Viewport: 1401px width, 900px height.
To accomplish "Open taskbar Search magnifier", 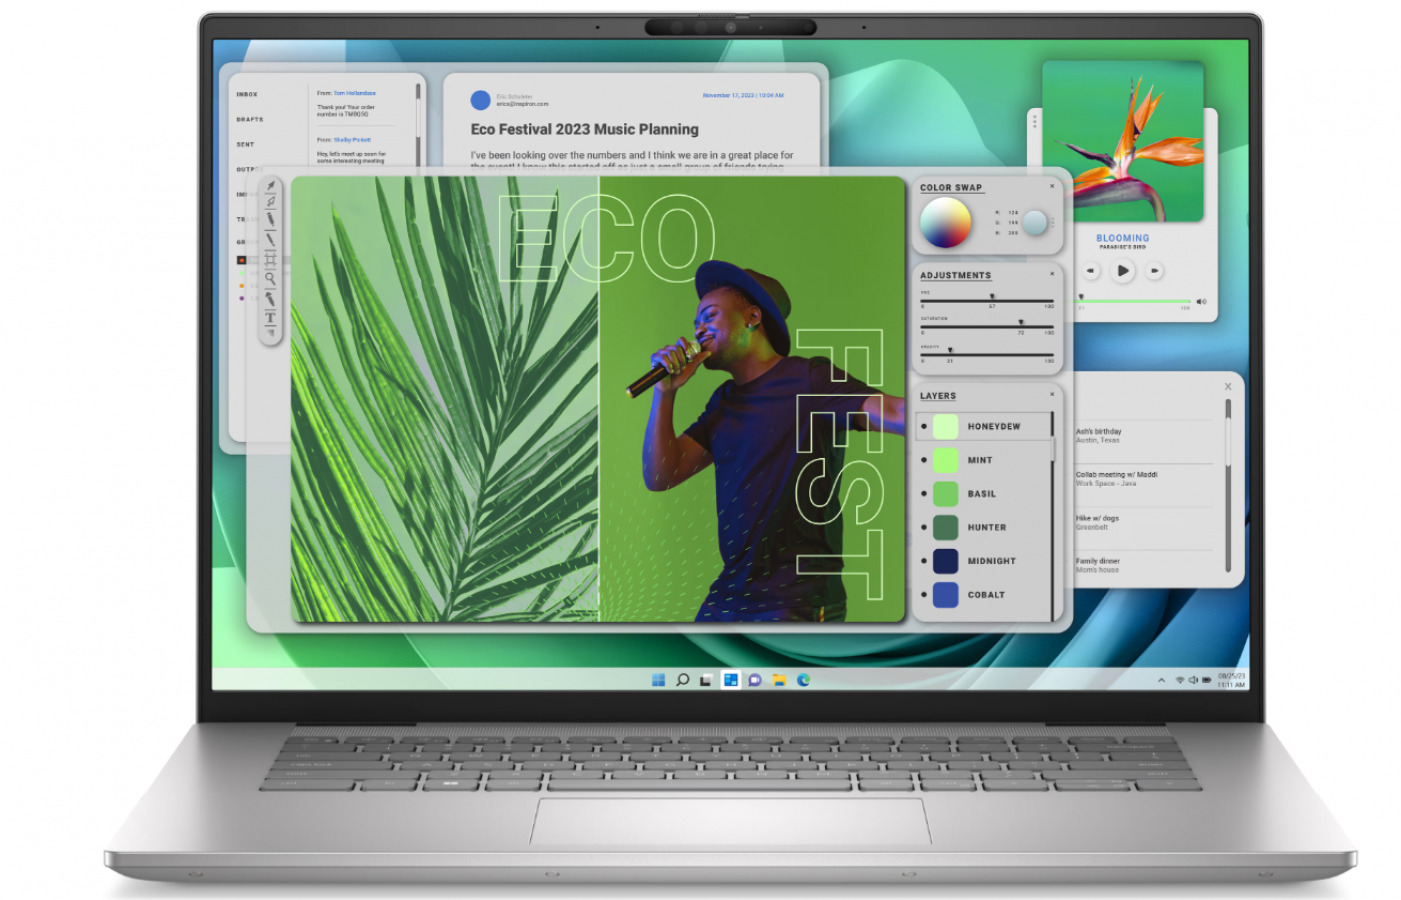I will [682, 680].
